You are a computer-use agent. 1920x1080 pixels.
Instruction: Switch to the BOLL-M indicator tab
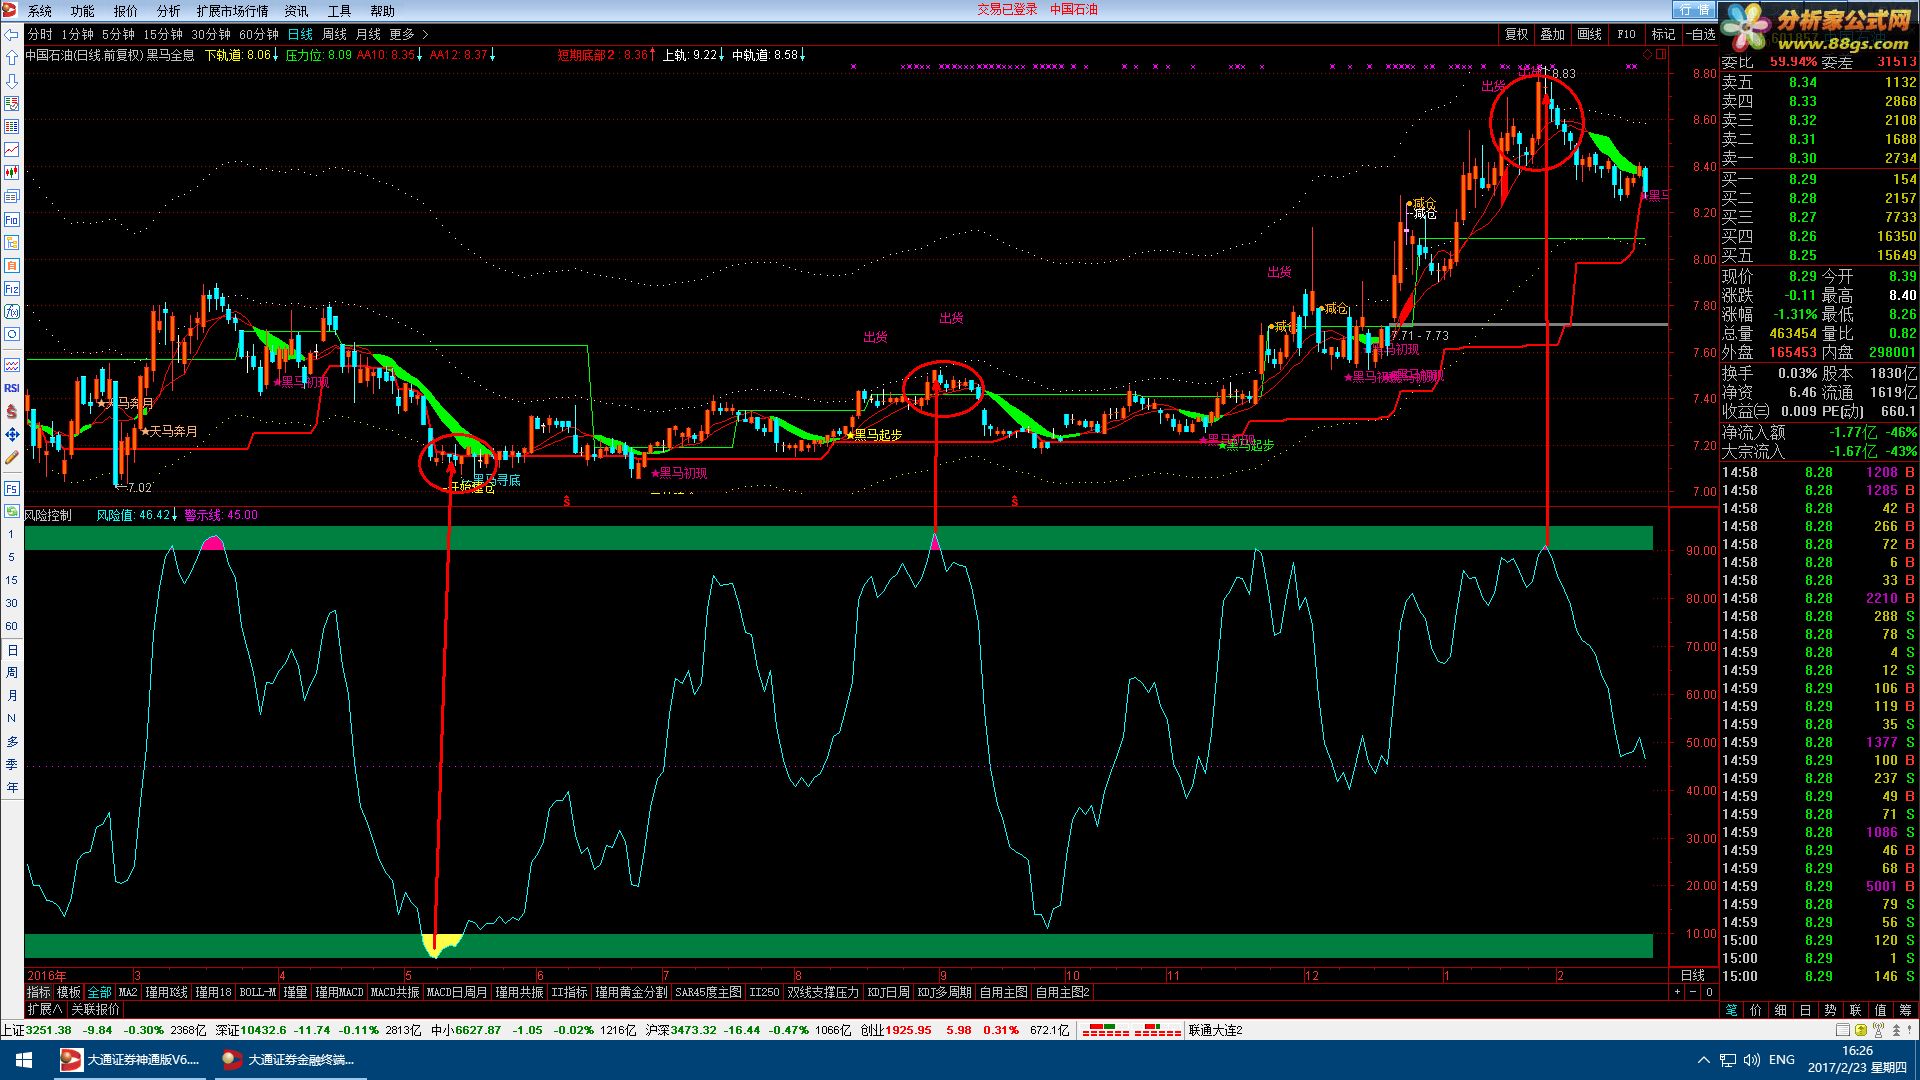pyautogui.click(x=258, y=992)
